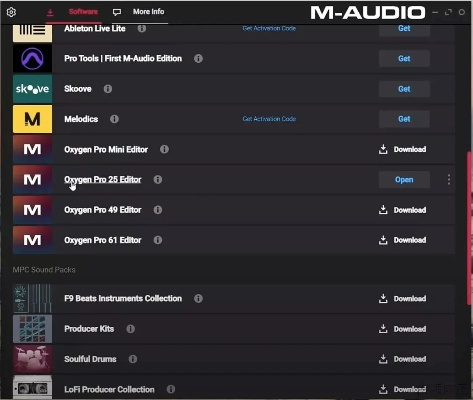The width and height of the screenshot is (473, 400).
Task: Click the vertical scrollbar on the right
Action: [x=469, y=228]
